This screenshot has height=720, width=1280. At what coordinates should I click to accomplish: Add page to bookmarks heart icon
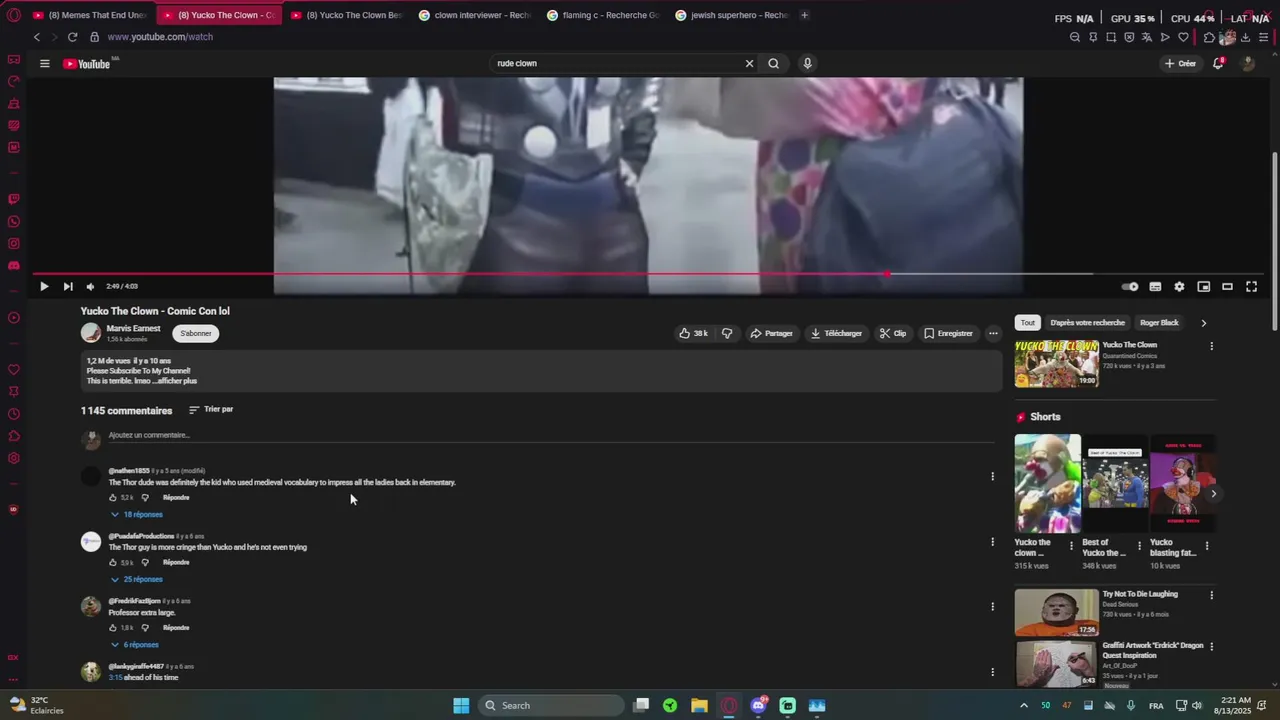coord(1184,37)
